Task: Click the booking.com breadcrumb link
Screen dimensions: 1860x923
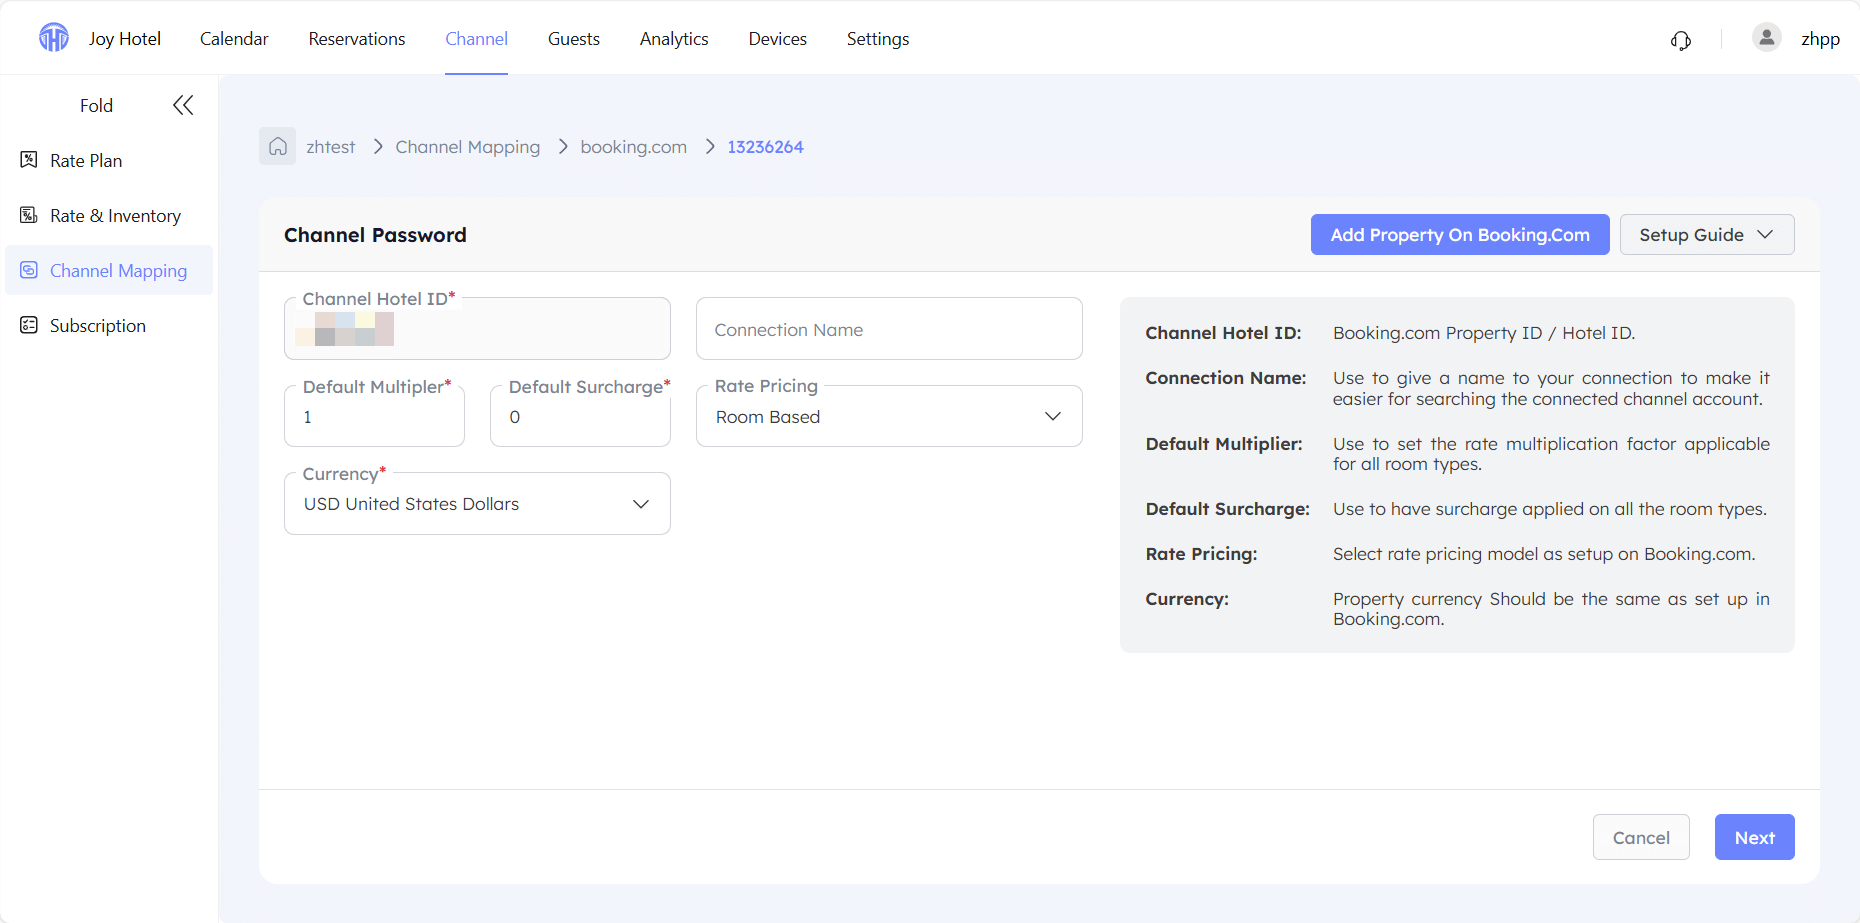Action: pos(634,147)
